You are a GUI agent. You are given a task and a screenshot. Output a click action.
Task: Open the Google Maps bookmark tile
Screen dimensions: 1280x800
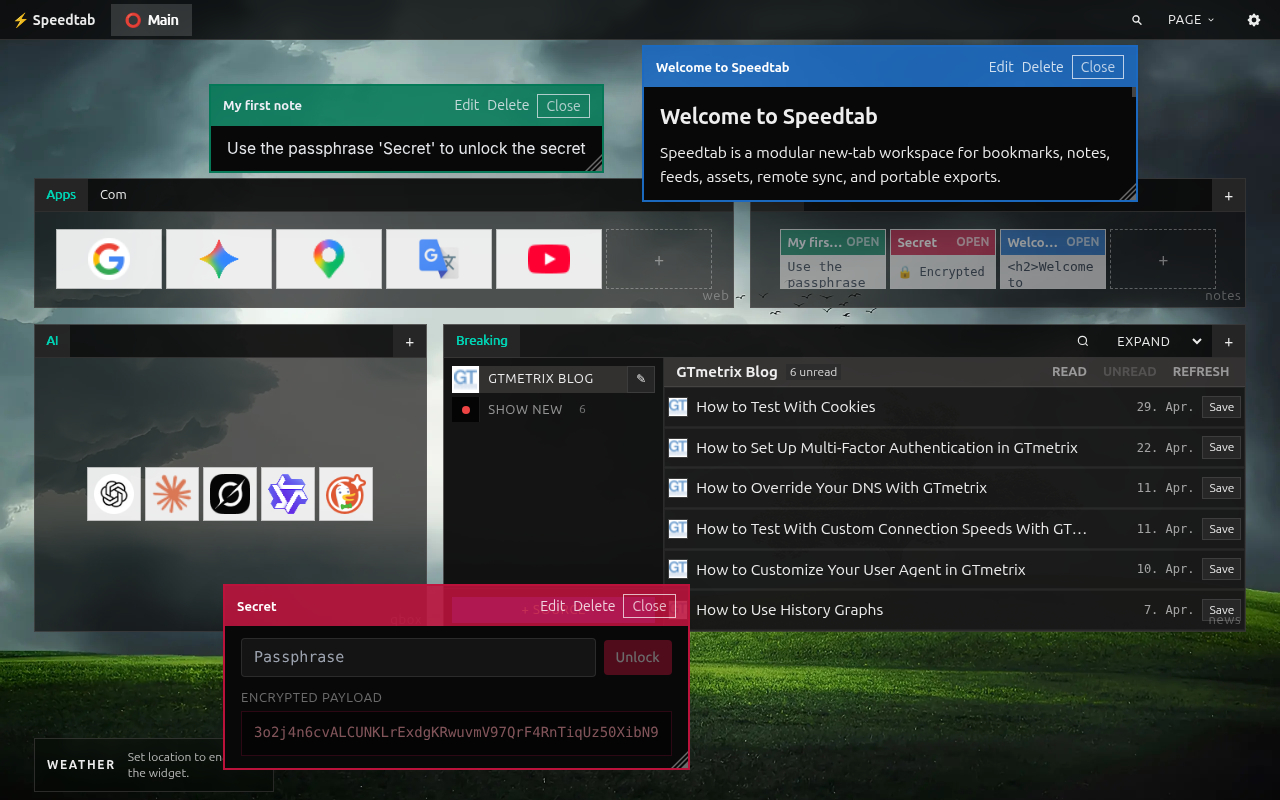329,259
